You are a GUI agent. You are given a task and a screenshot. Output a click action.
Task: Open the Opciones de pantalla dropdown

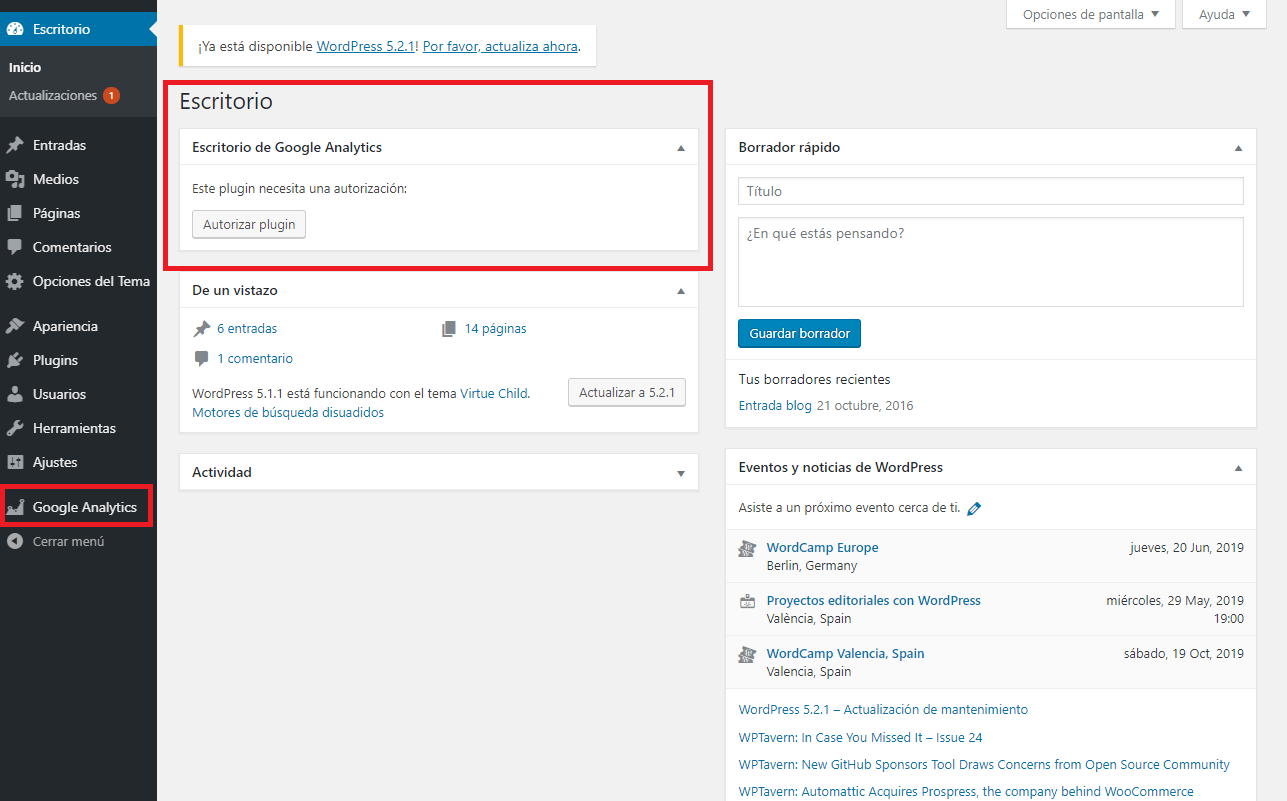pos(1090,14)
